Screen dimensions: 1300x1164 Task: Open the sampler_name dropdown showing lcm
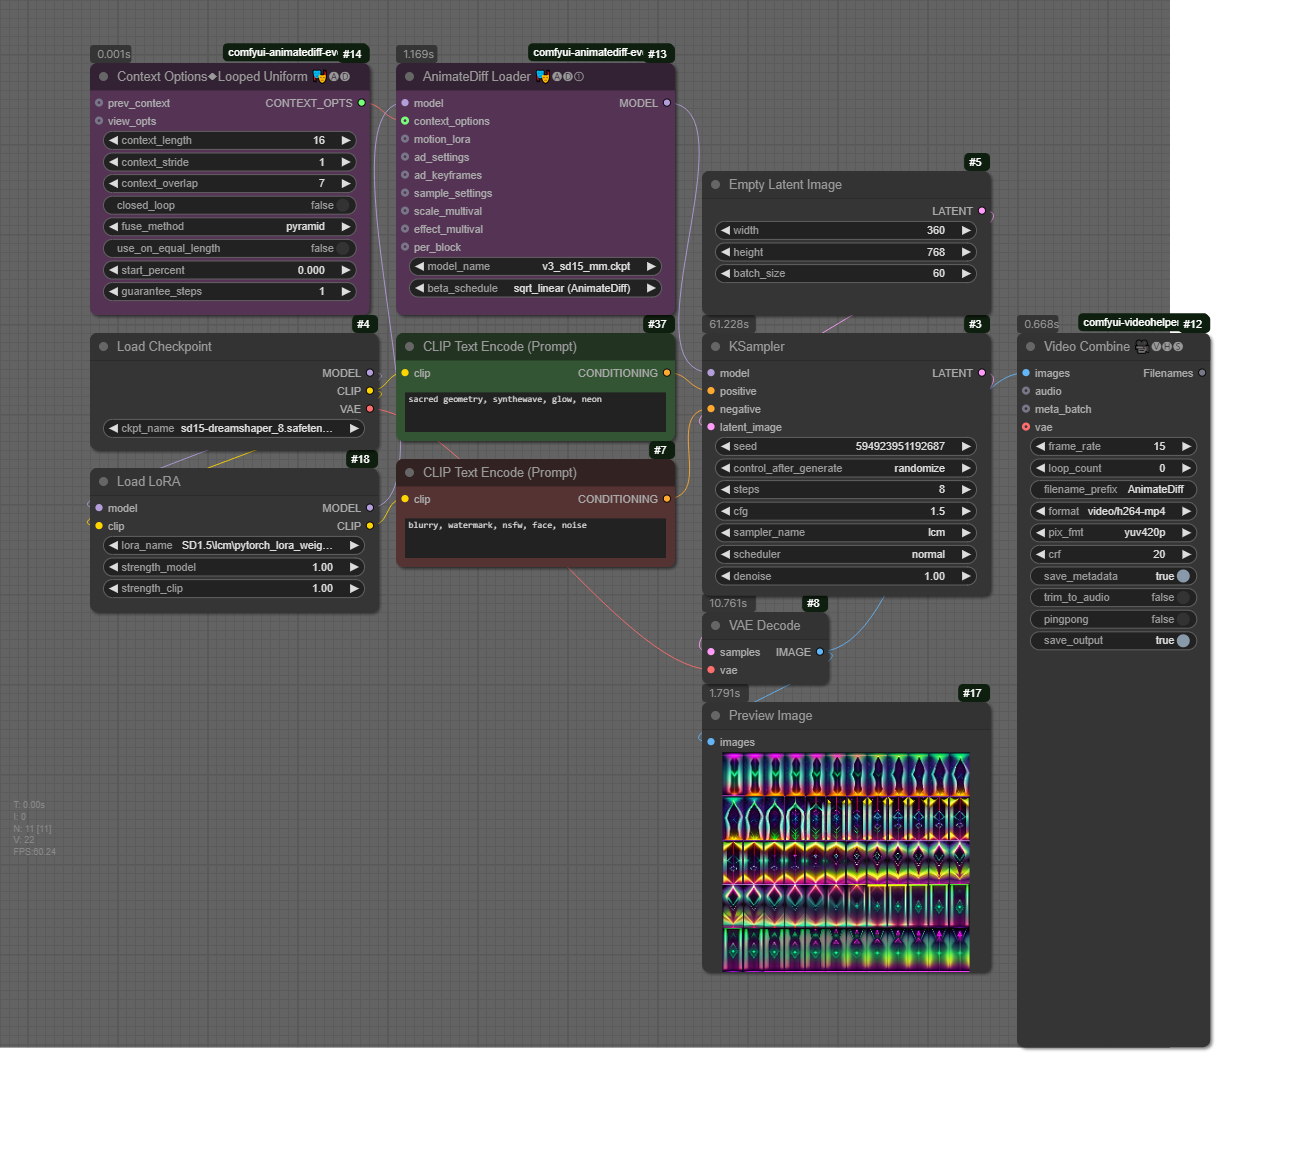[x=845, y=533]
